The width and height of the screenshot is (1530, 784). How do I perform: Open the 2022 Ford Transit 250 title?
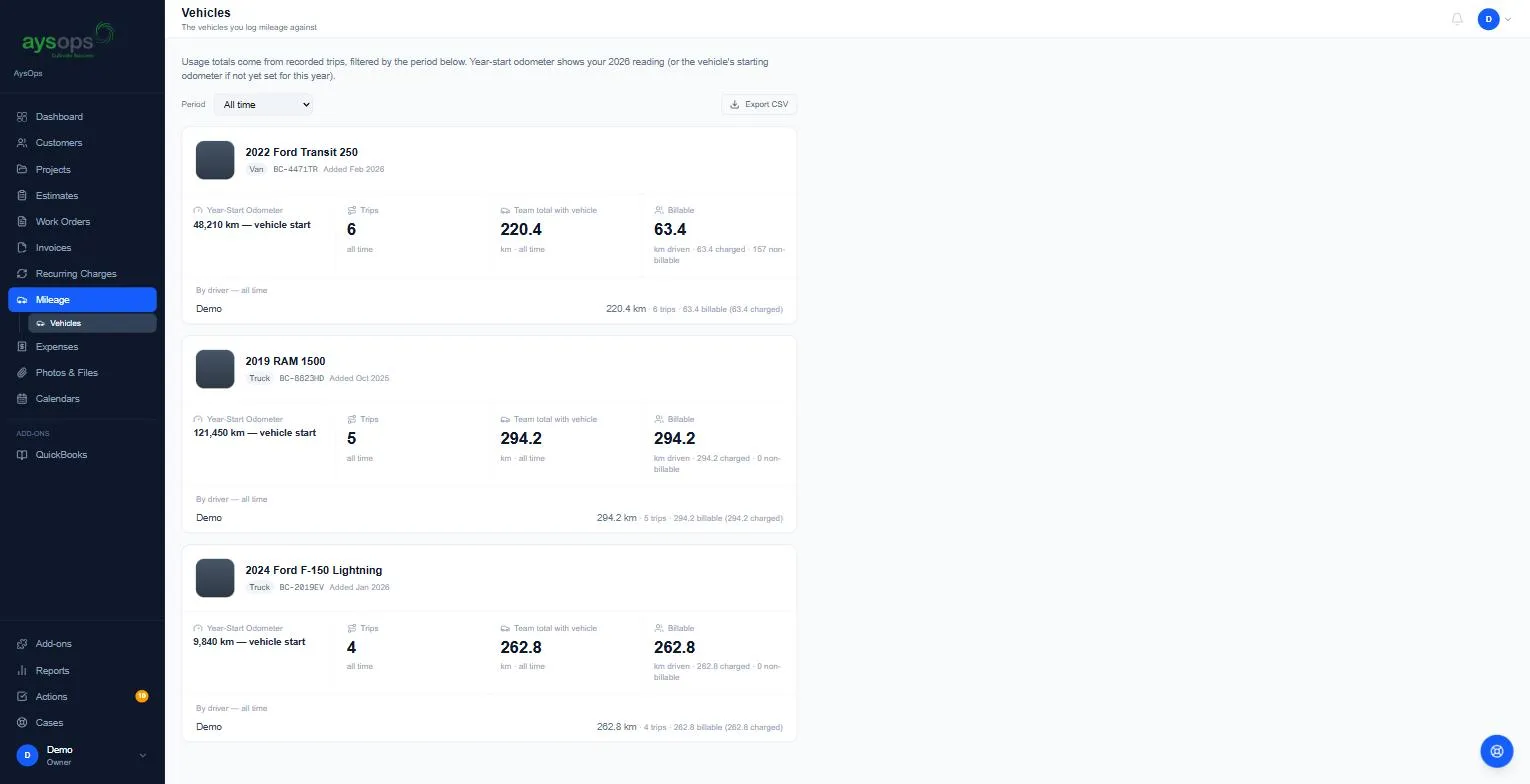pos(301,152)
